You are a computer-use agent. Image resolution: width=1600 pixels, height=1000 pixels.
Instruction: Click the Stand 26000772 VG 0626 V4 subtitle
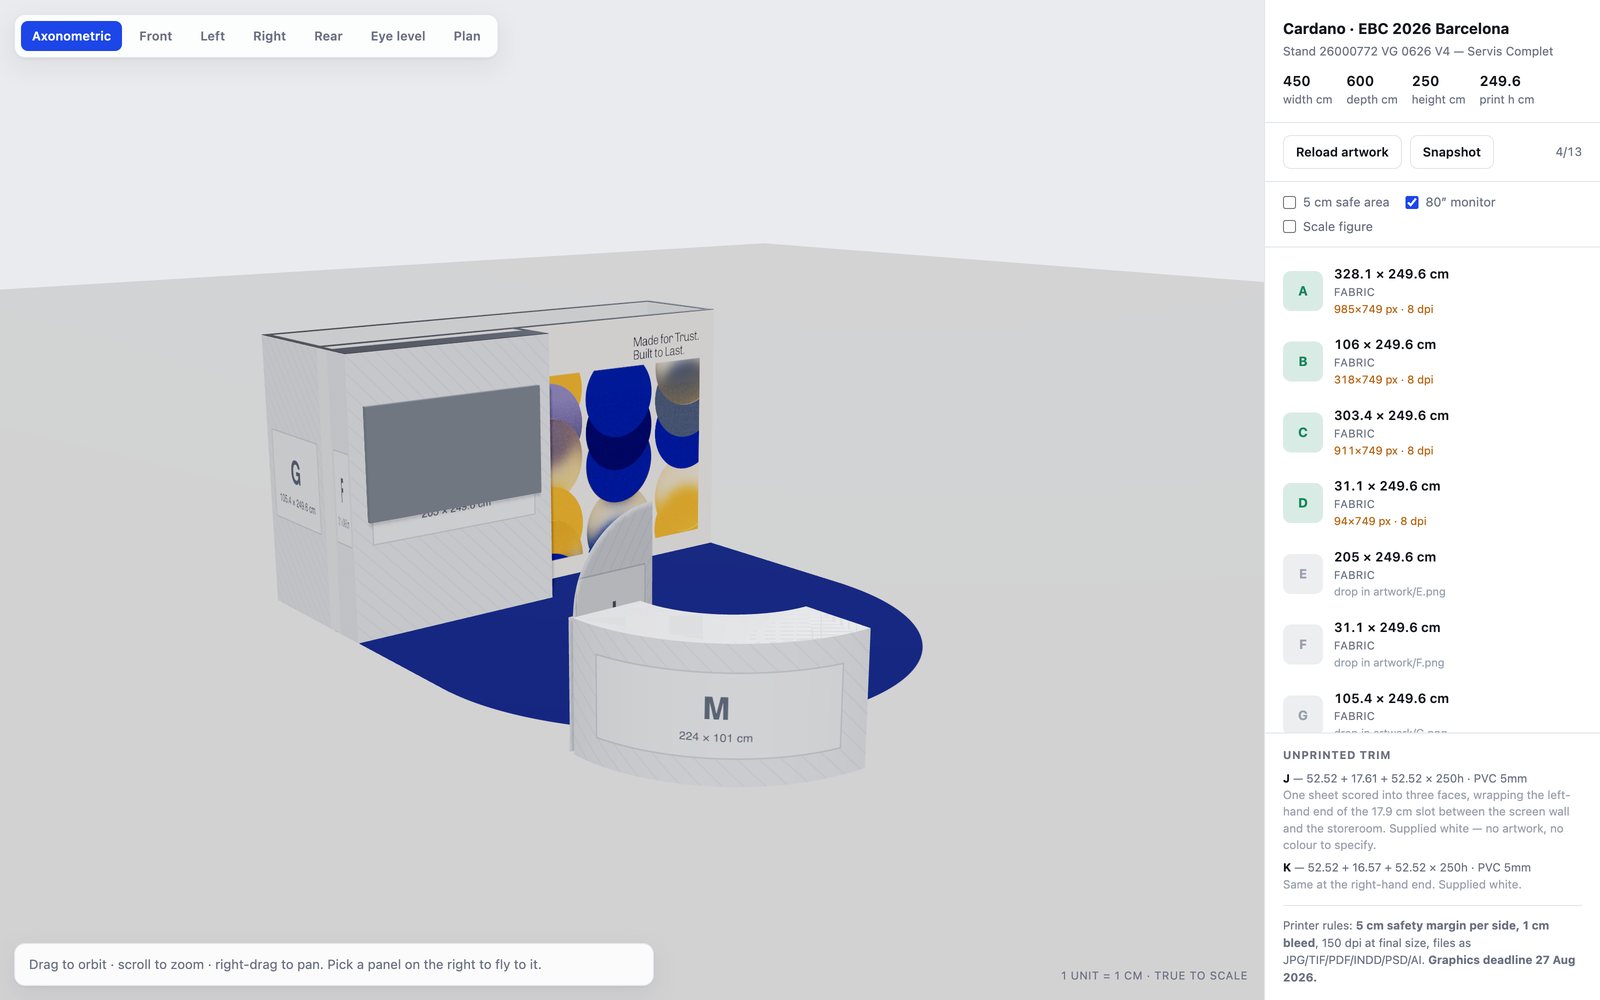click(1418, 51)
